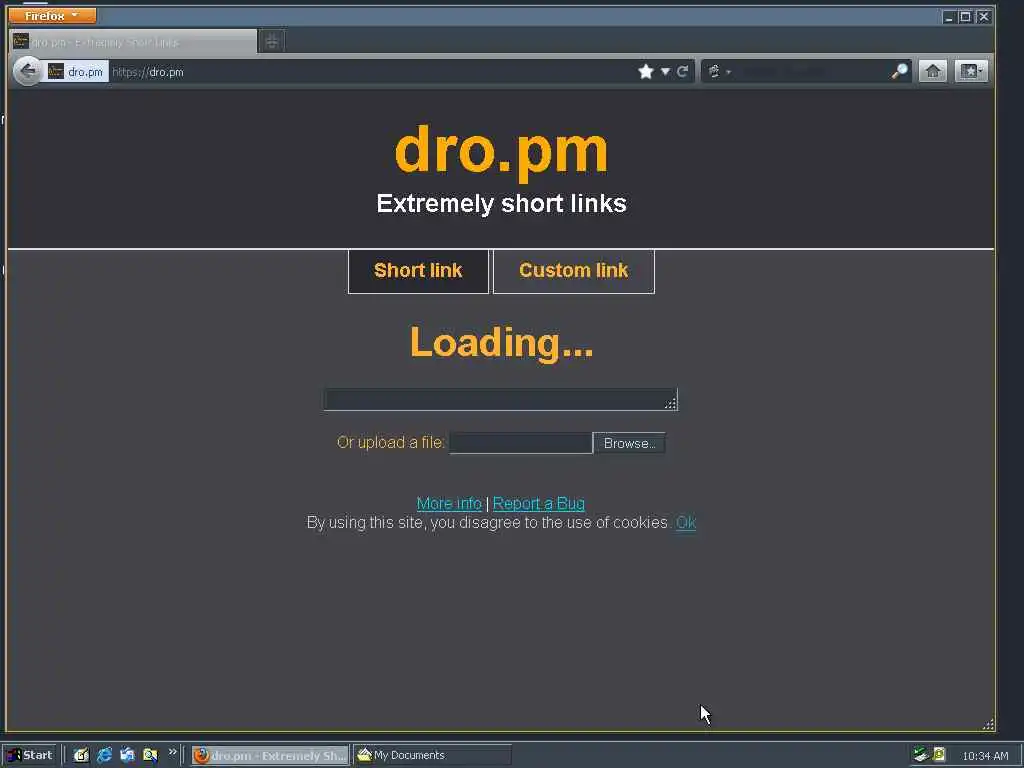This screenshot has width=1024, height=768.
Task: Switch to the Custom link tab
Action: (573, 271)
